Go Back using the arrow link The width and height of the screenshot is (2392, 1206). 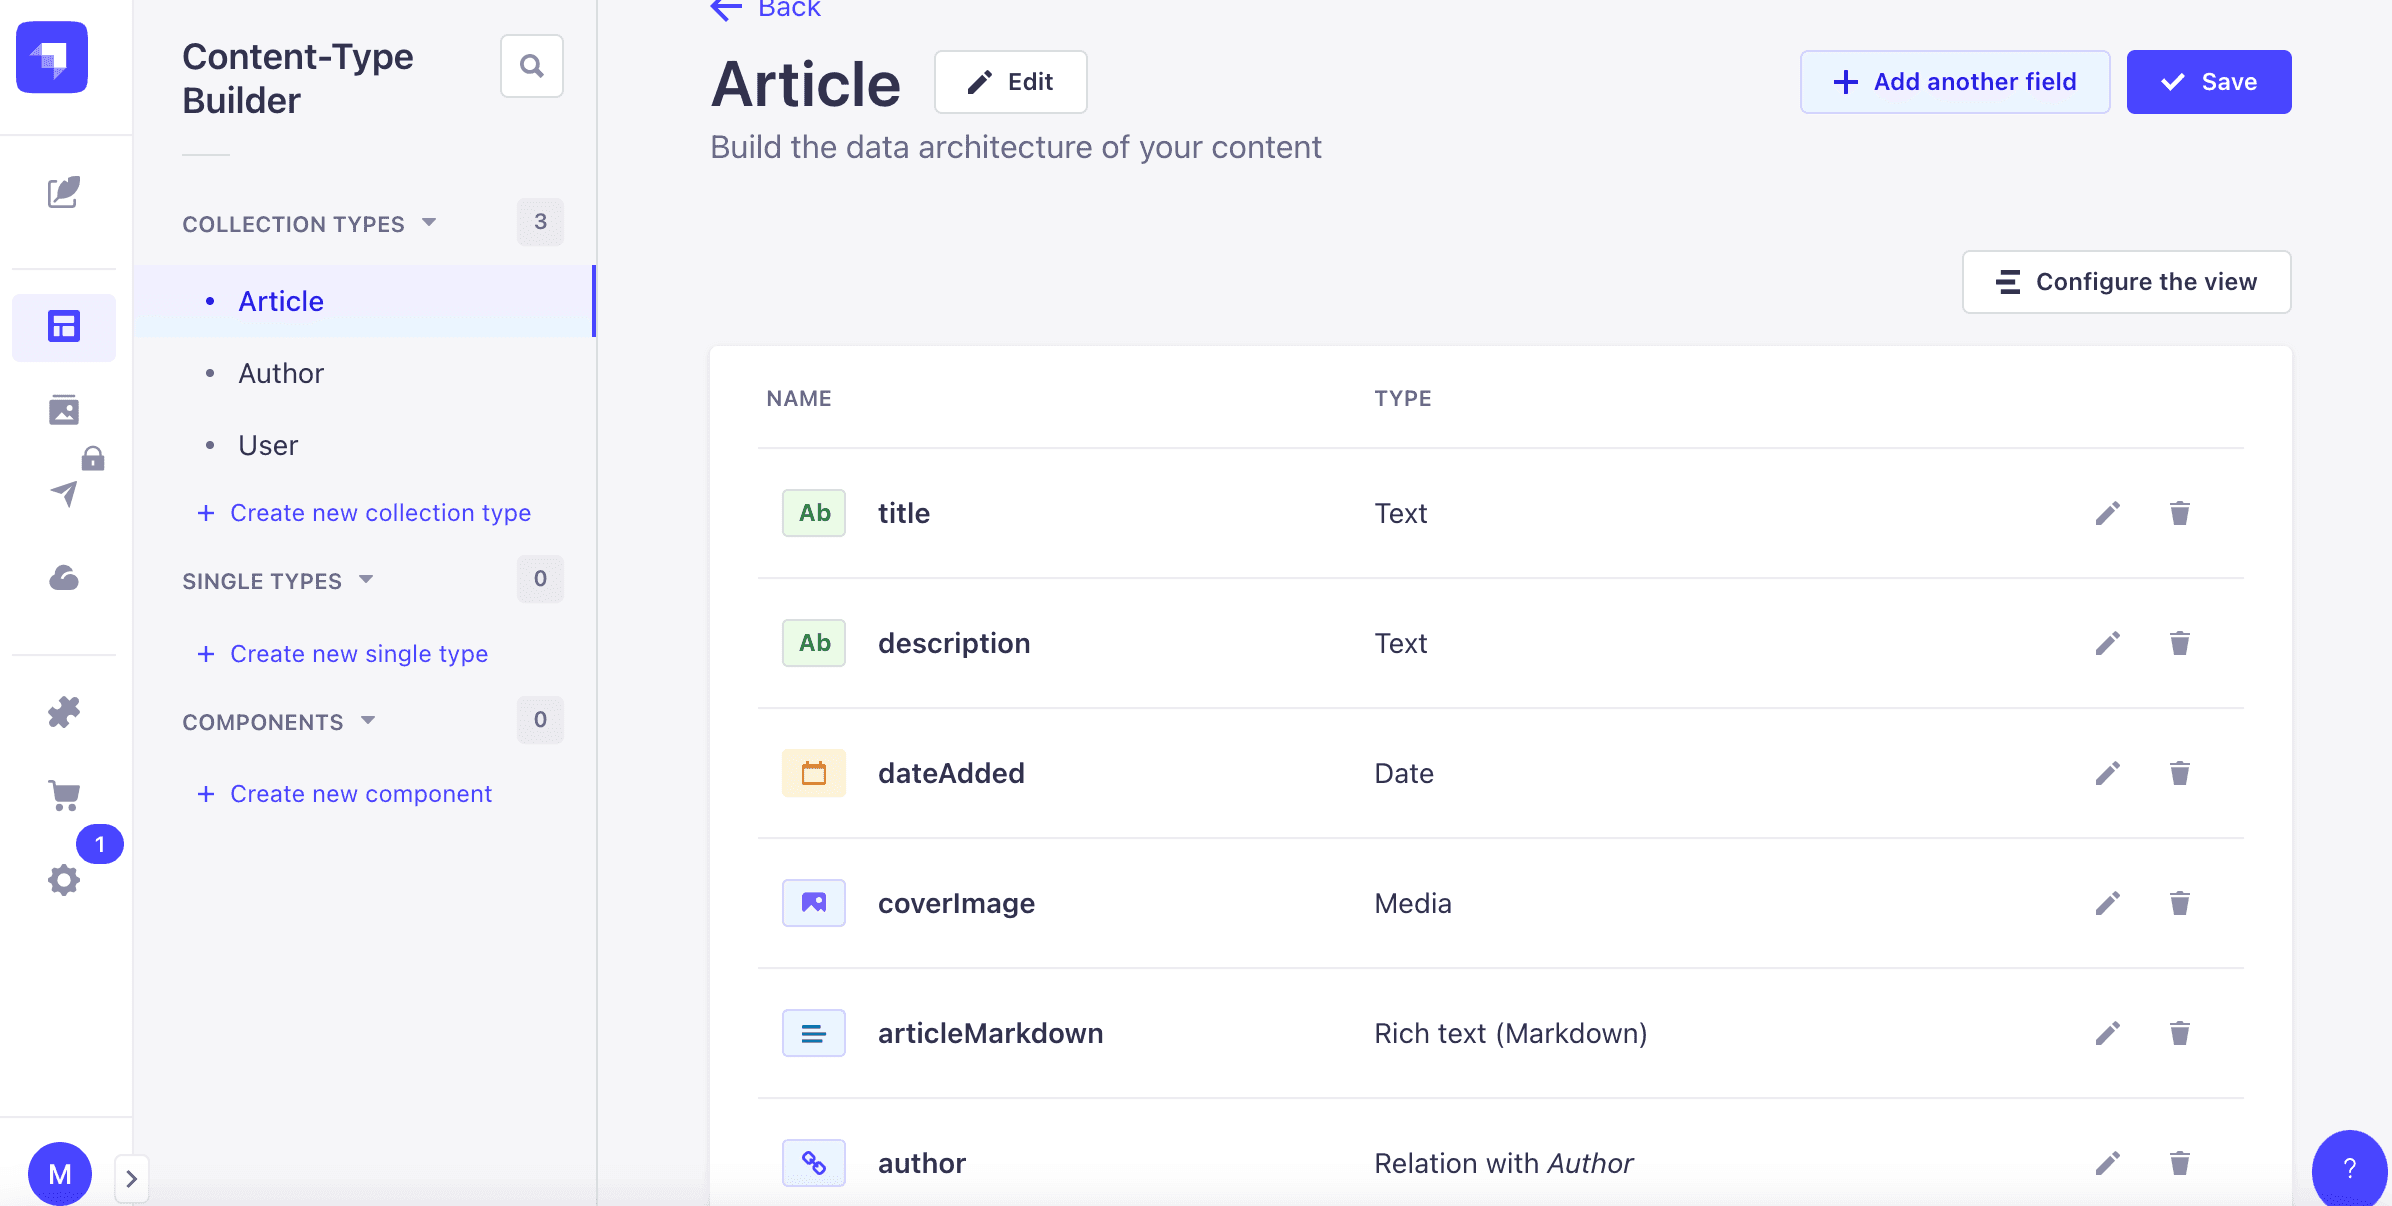pyautogui.click(x=766, y=9)
